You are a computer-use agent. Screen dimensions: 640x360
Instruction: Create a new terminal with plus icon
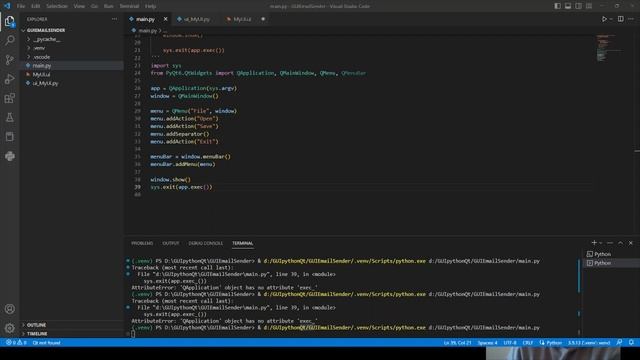(594, 243)
